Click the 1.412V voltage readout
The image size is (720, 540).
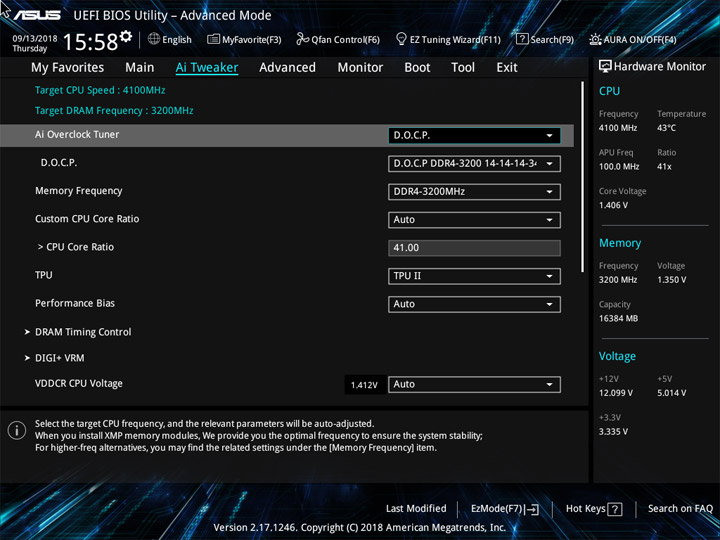[364, 385]
